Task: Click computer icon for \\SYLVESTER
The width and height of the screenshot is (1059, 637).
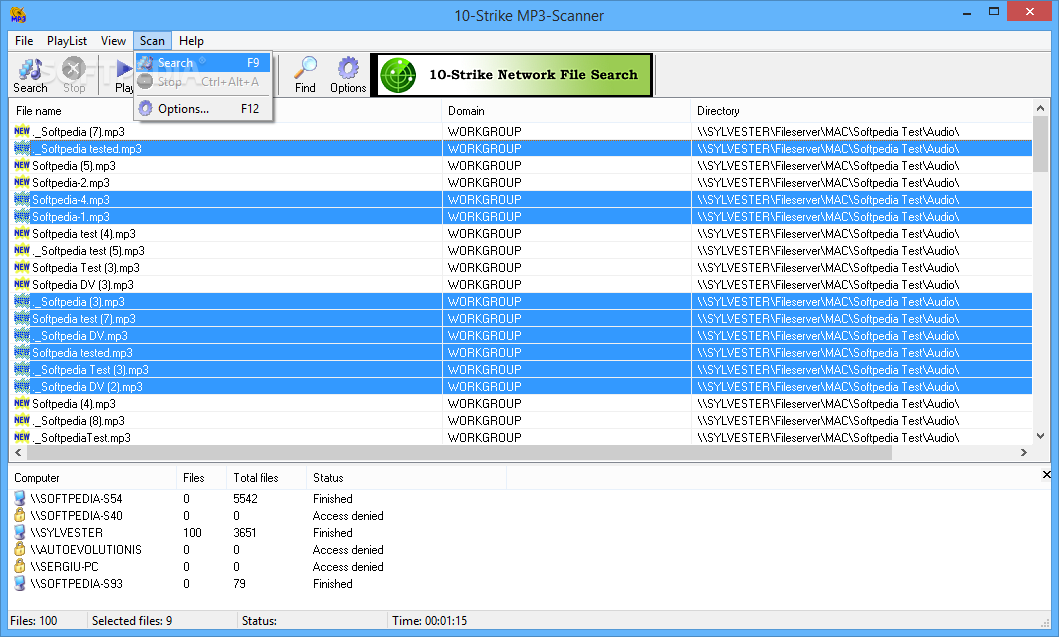Action: click(x=20, y=532)
